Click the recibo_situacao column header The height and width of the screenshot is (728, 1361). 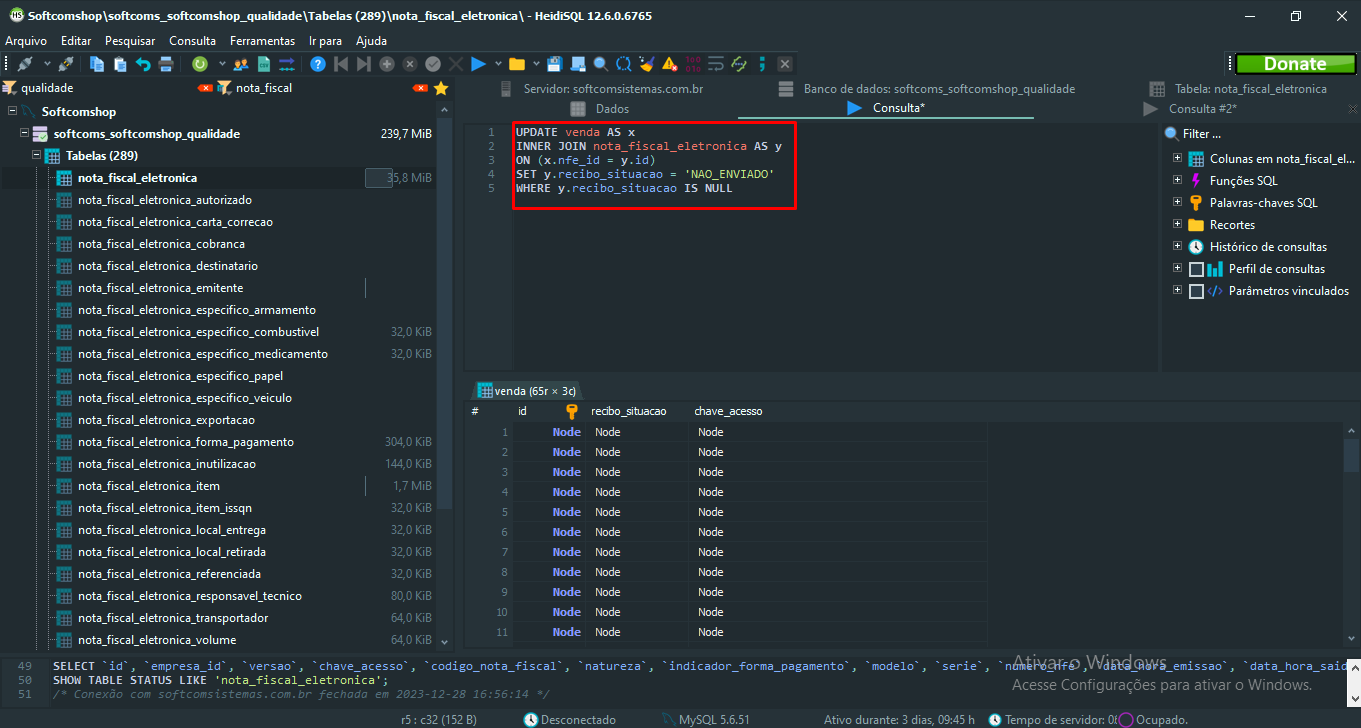[628, 411]
